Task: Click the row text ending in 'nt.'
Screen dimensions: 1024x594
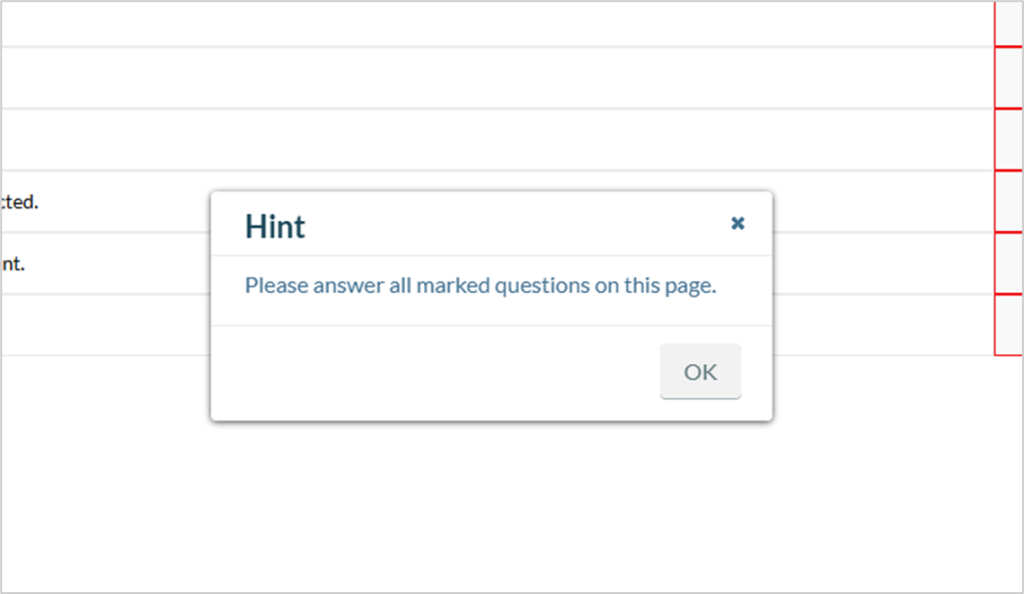Action: (12, 264)
